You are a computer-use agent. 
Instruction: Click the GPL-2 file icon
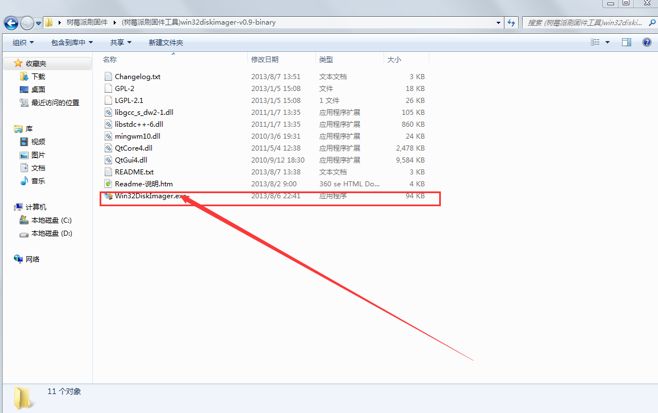point(108,88)
